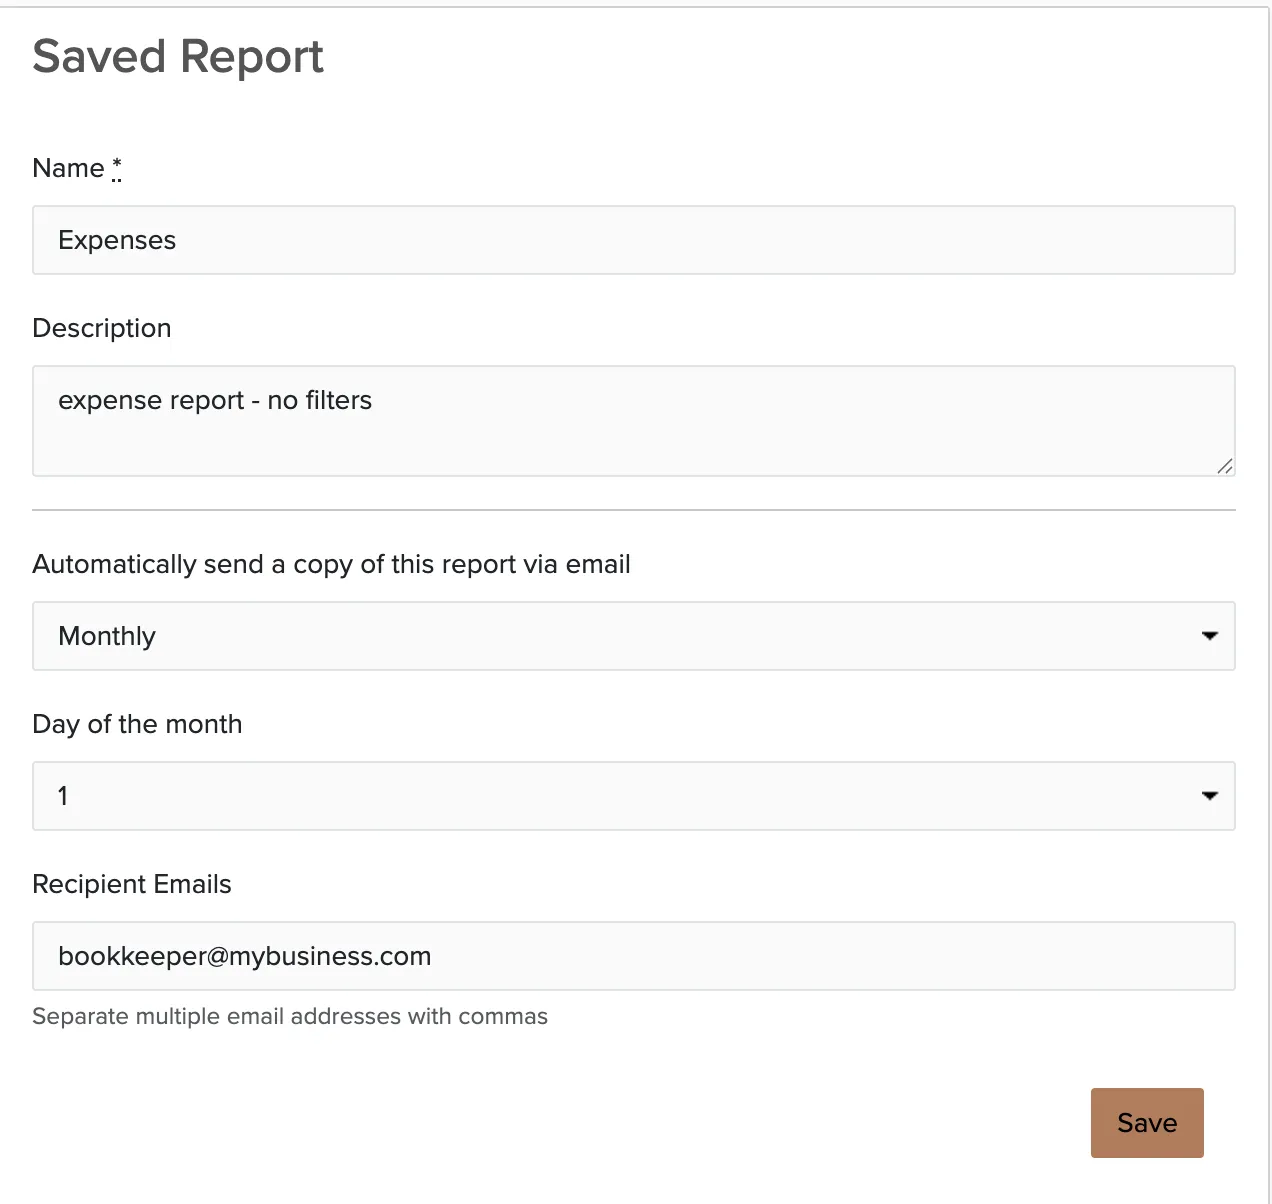Screen dimensions: 1272x1204
Task: Focus the Name field containing Expenses
Action: [634, 240]
